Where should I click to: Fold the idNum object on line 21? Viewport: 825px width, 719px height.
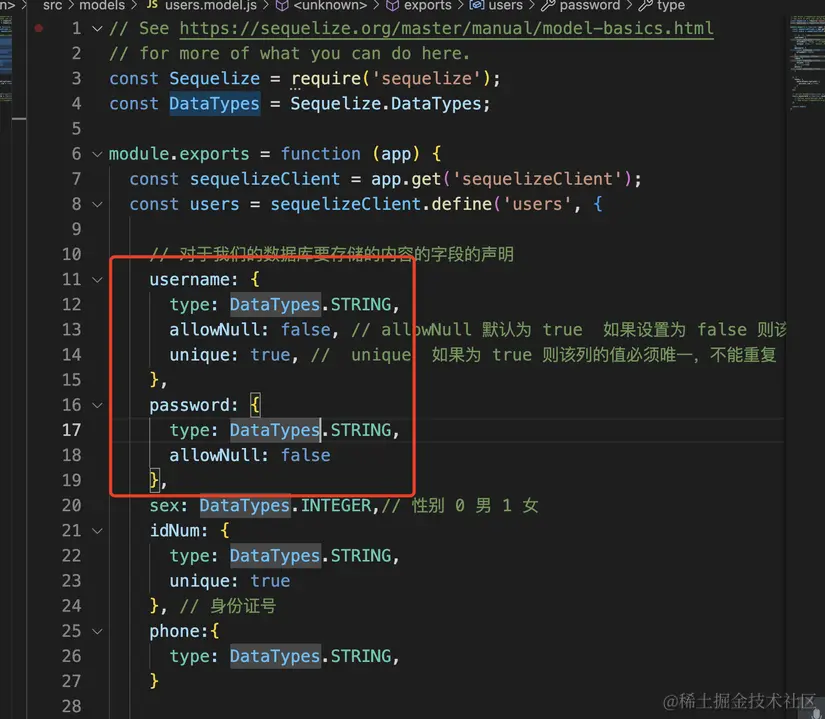tap(97, 531)
